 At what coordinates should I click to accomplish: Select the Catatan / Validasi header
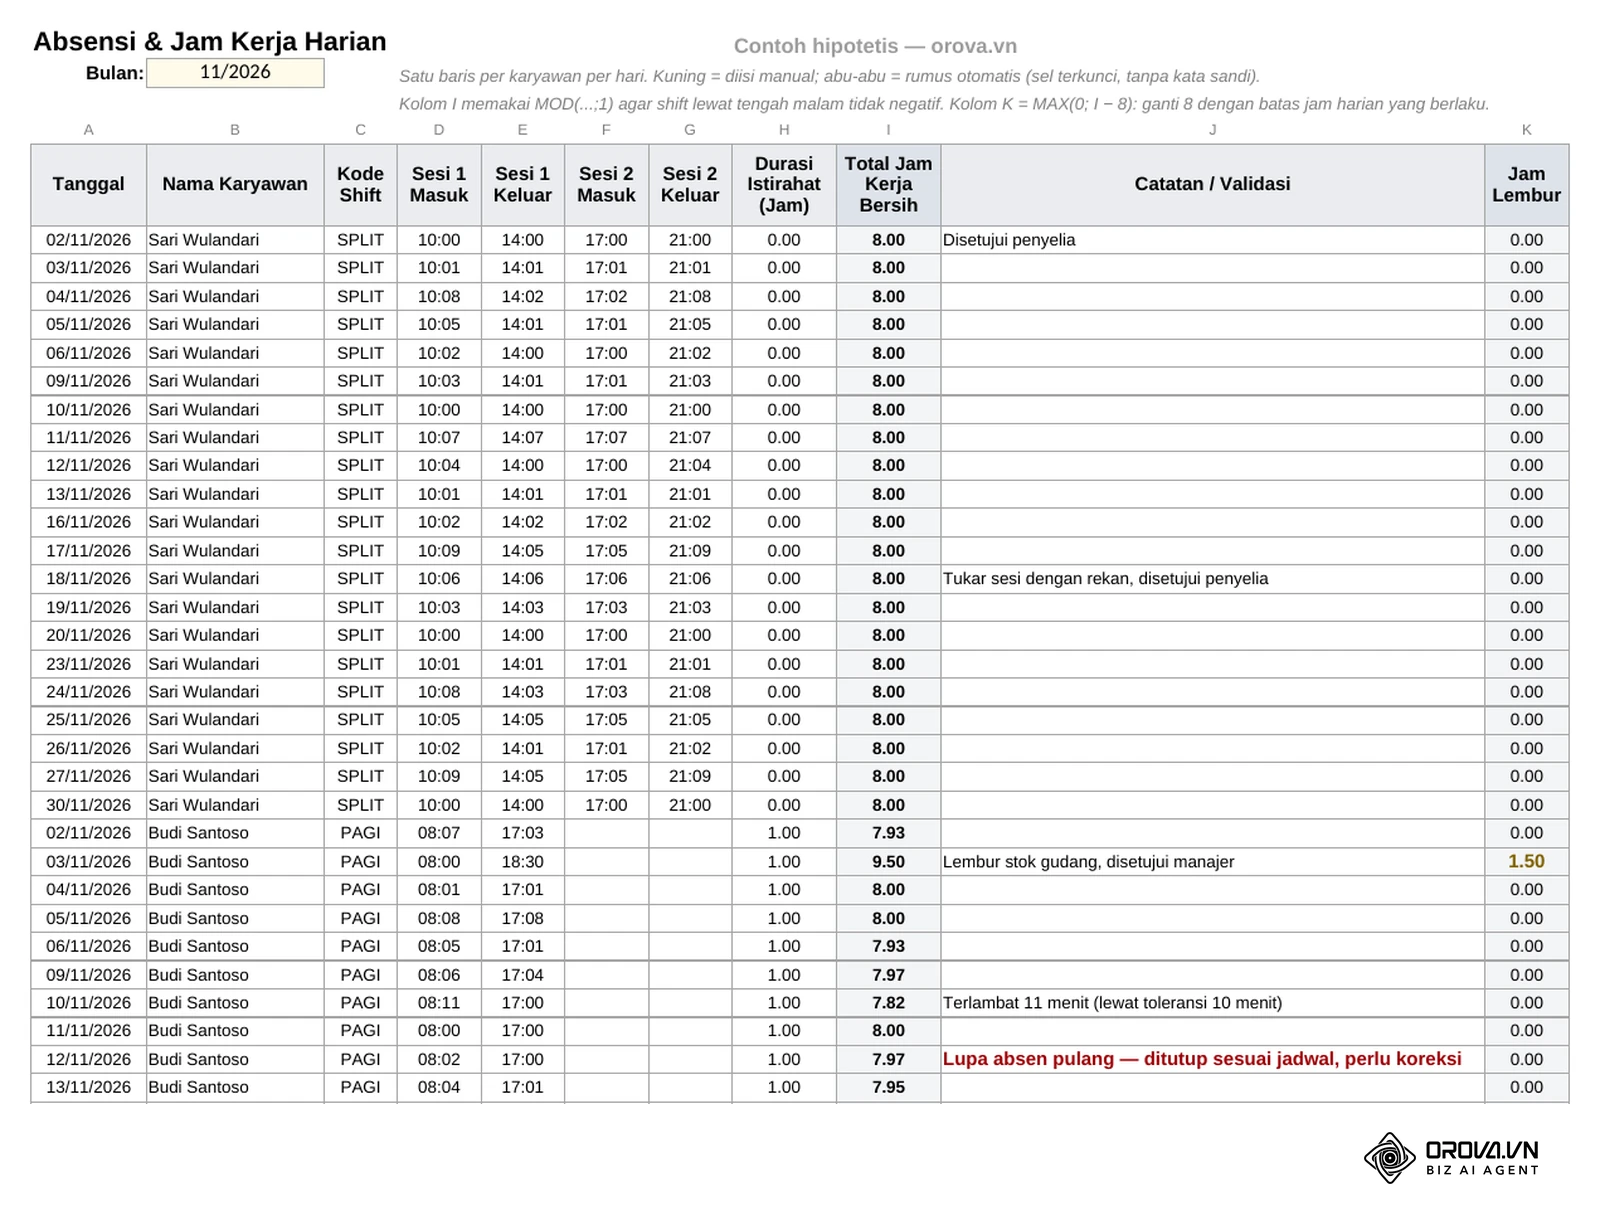coord(1212,184)
